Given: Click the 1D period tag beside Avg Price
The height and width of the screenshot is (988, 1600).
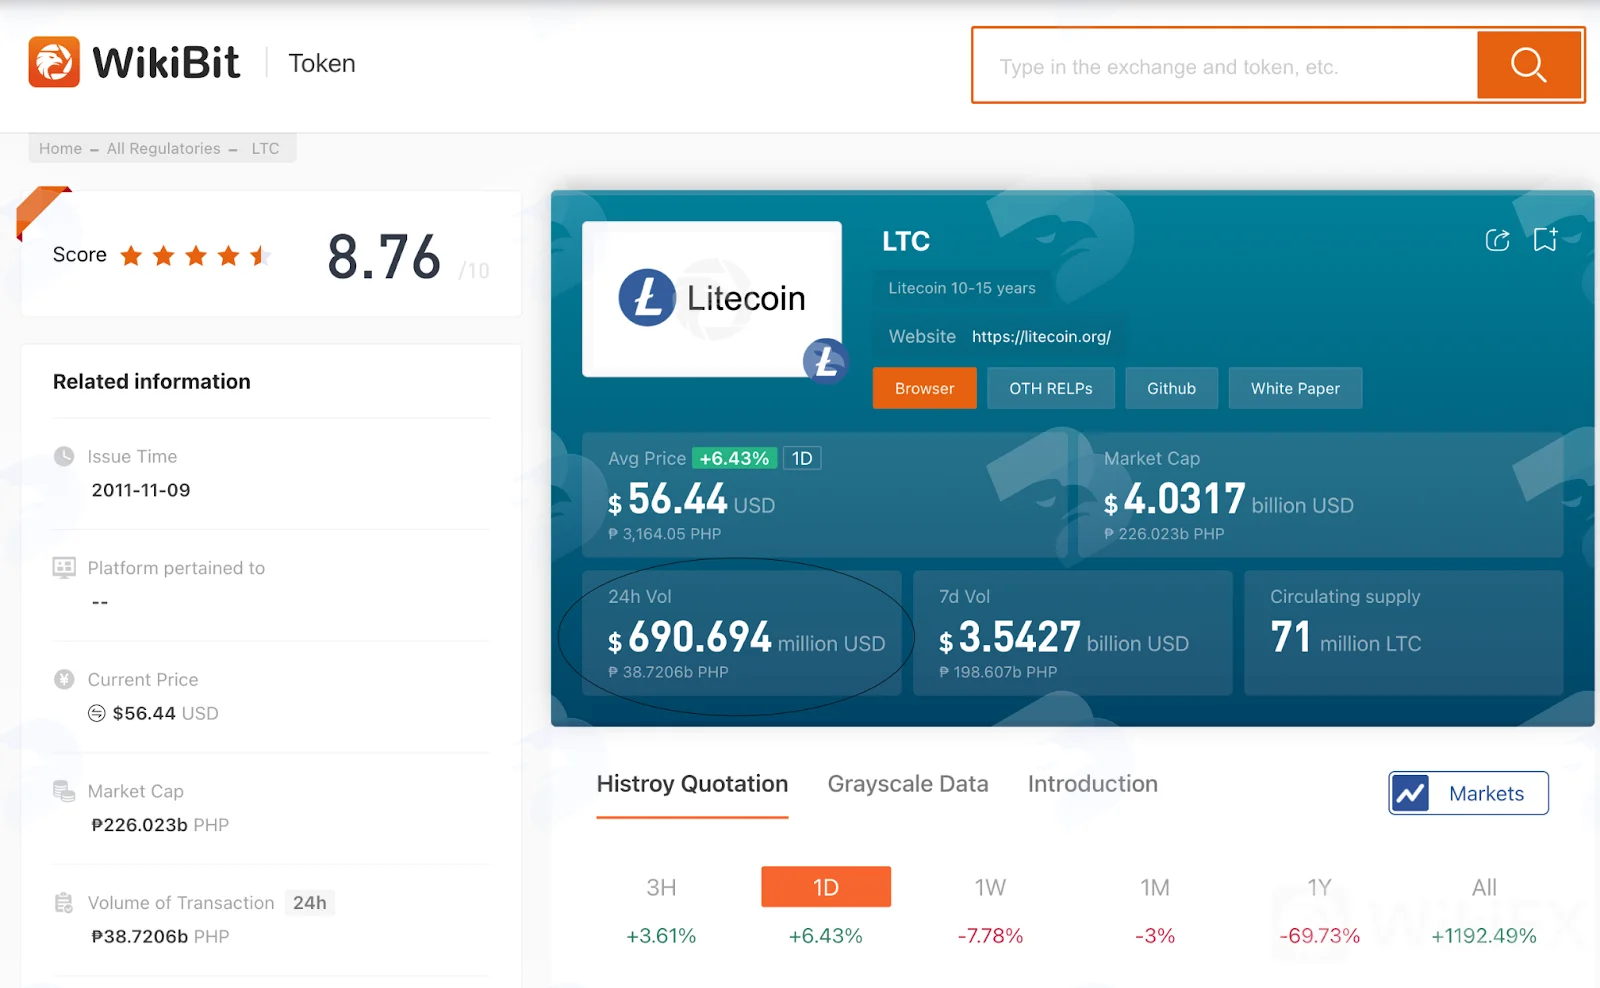Looking at the screenshot, I should pyautogui.click(x=802, y=458).
